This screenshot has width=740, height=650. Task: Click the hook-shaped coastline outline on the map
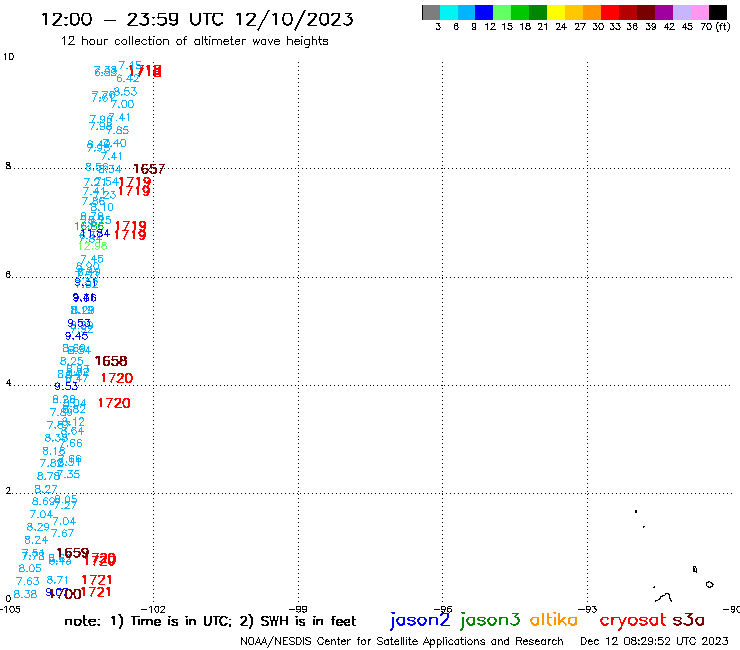pyautogui.click(x=664, y=598)
